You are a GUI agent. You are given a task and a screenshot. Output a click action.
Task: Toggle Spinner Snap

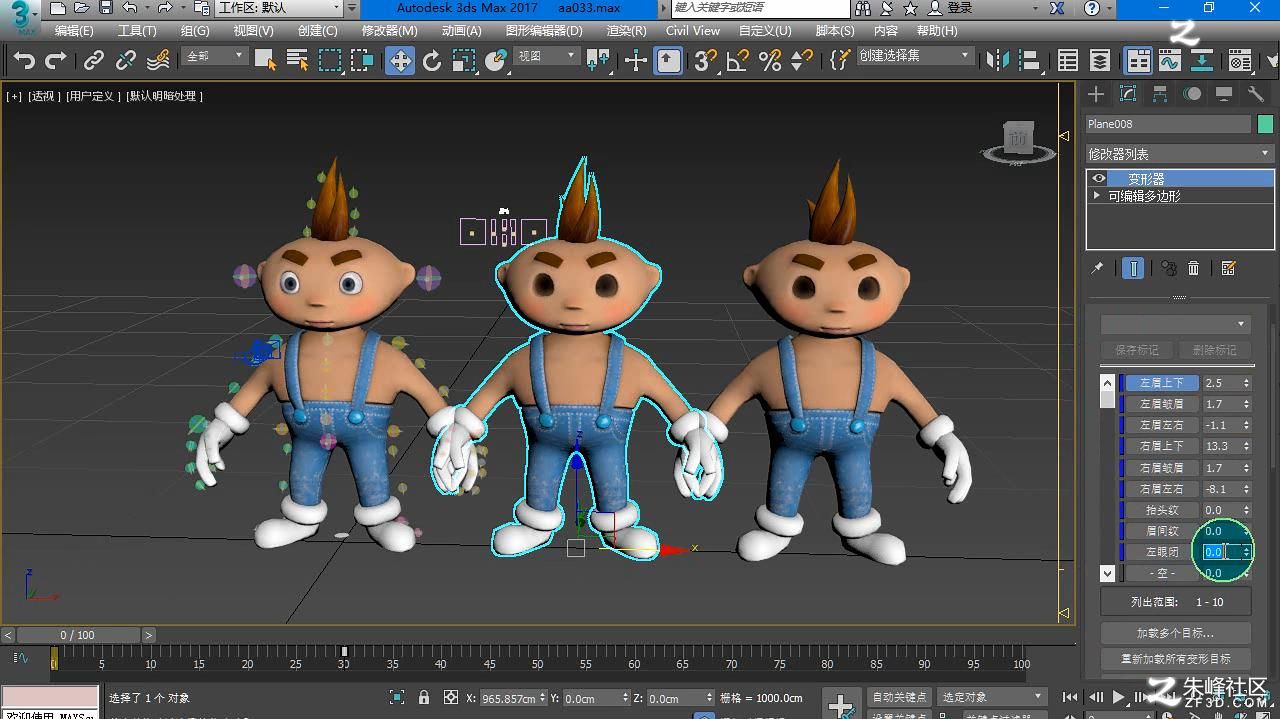click(801, 61)
